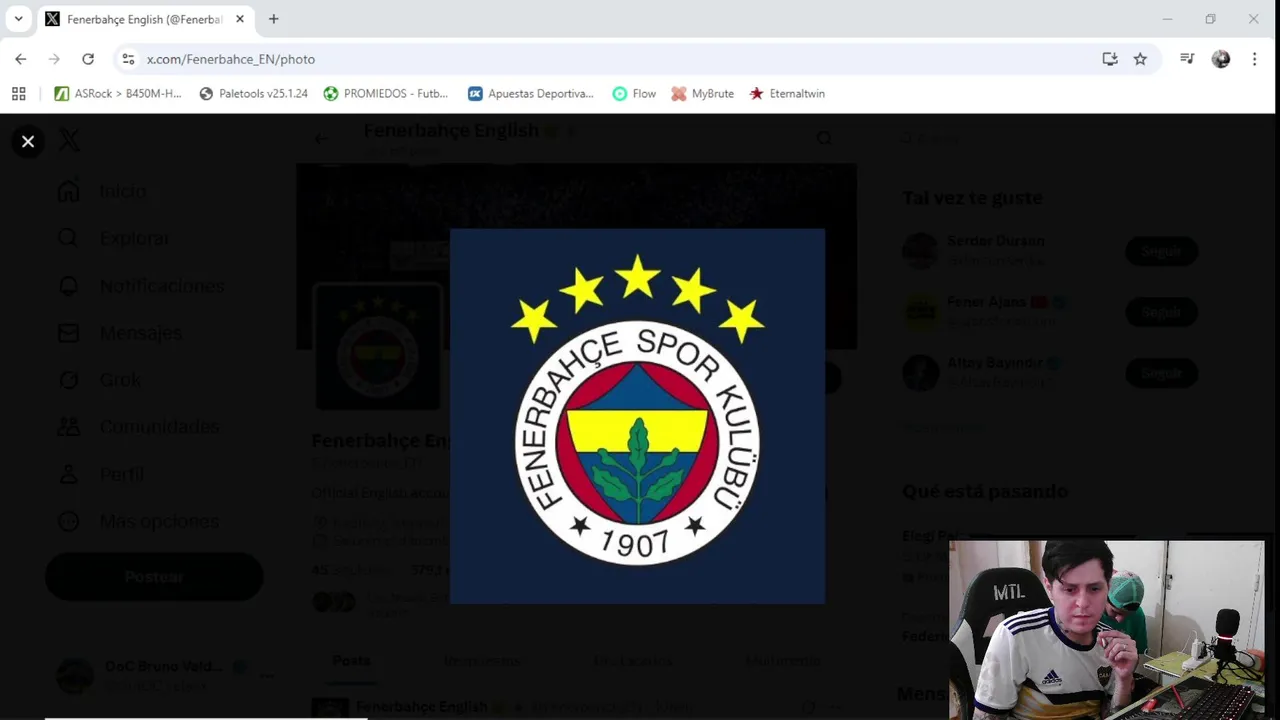Open Eternaltwin bookmark
The height and width of the screenshot is (720, 1280).
point(787,93)
